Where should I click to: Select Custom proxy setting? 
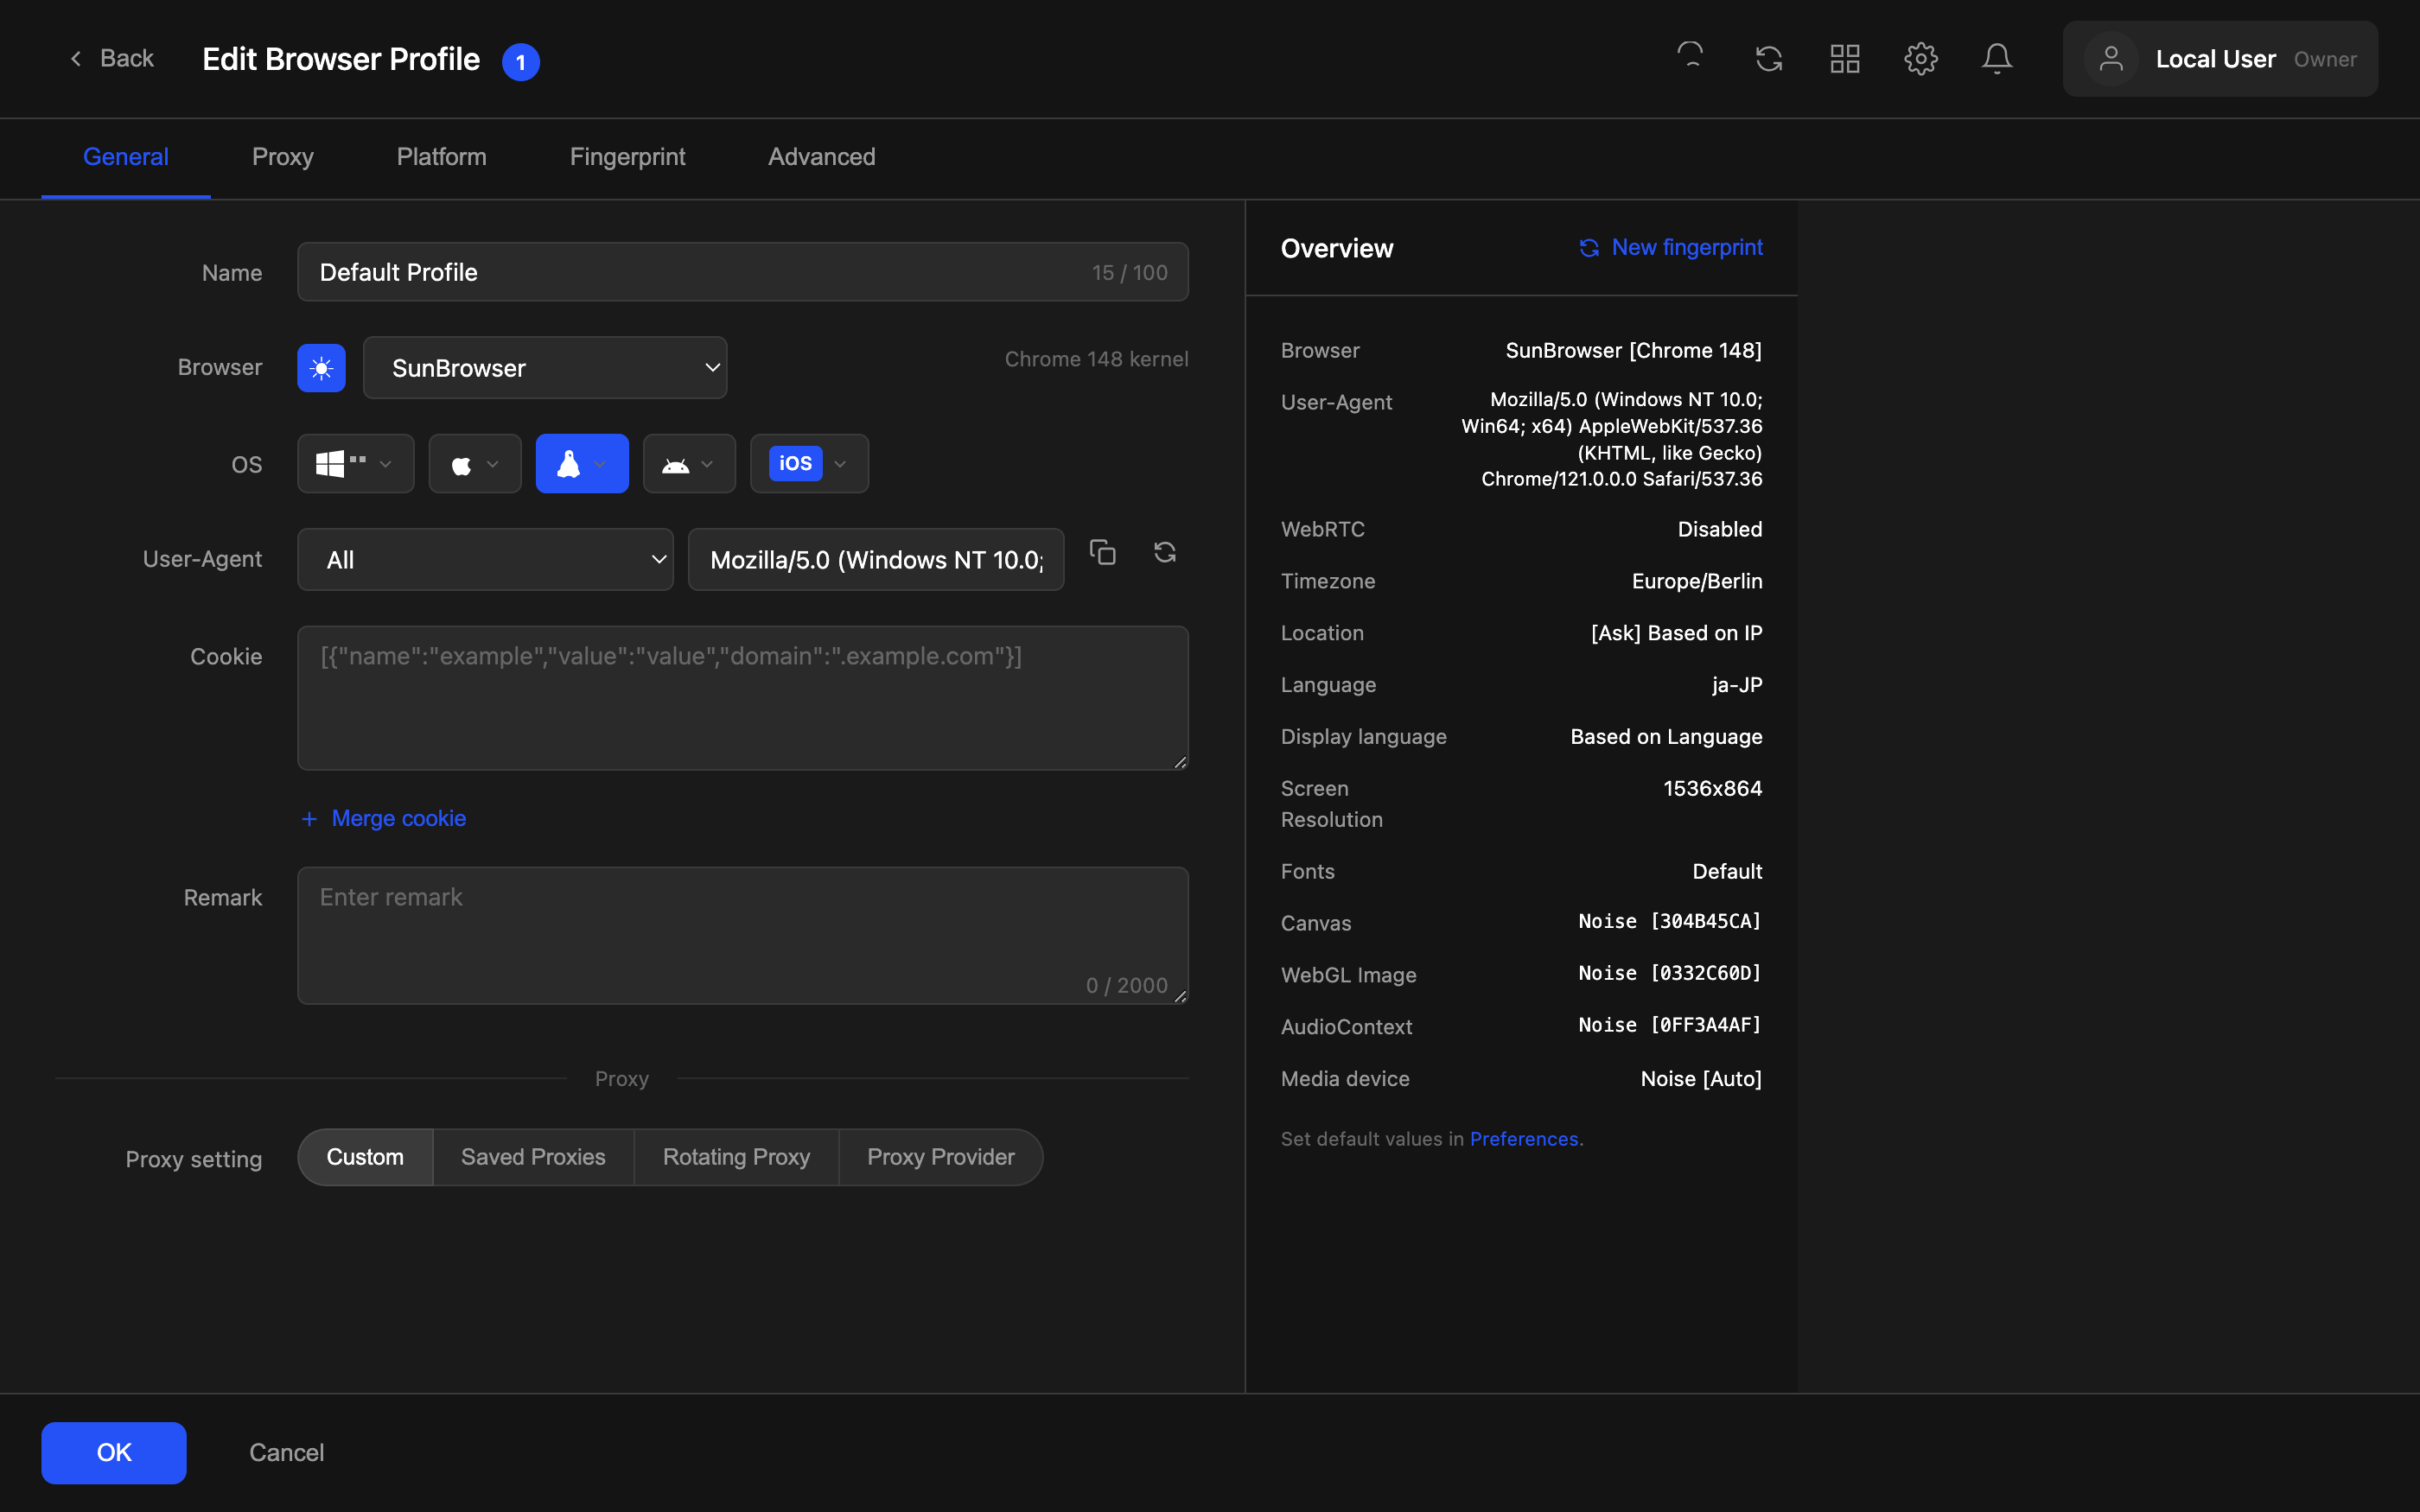(365, 1157)
